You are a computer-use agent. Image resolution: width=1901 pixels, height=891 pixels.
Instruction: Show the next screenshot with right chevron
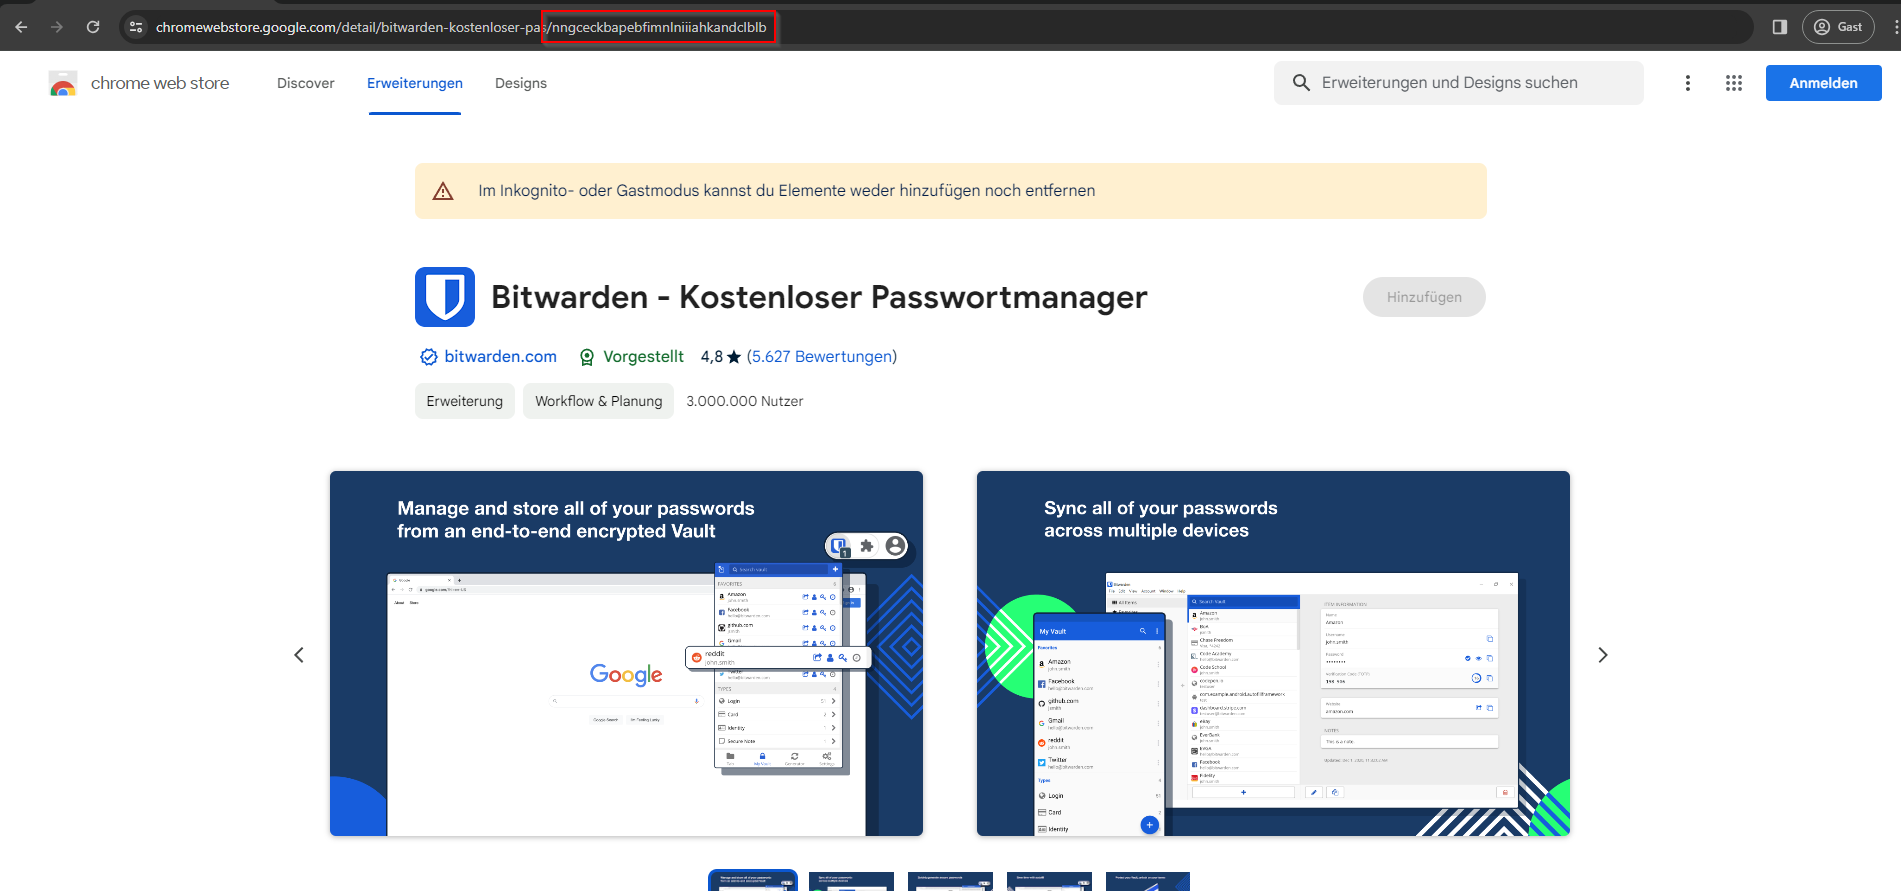pyautogui.click(x=1603, y=655)
